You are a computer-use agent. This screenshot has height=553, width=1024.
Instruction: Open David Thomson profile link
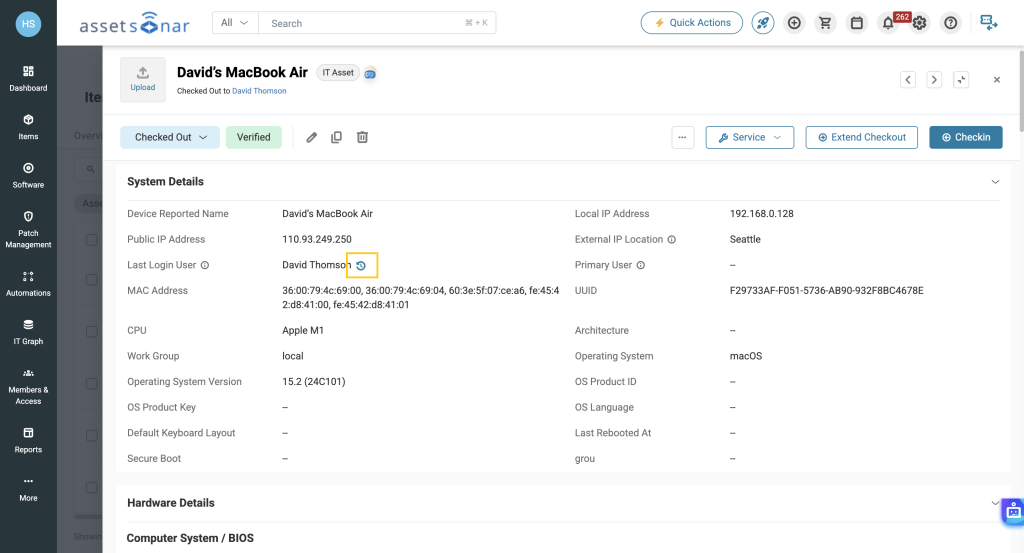(259, 91)
